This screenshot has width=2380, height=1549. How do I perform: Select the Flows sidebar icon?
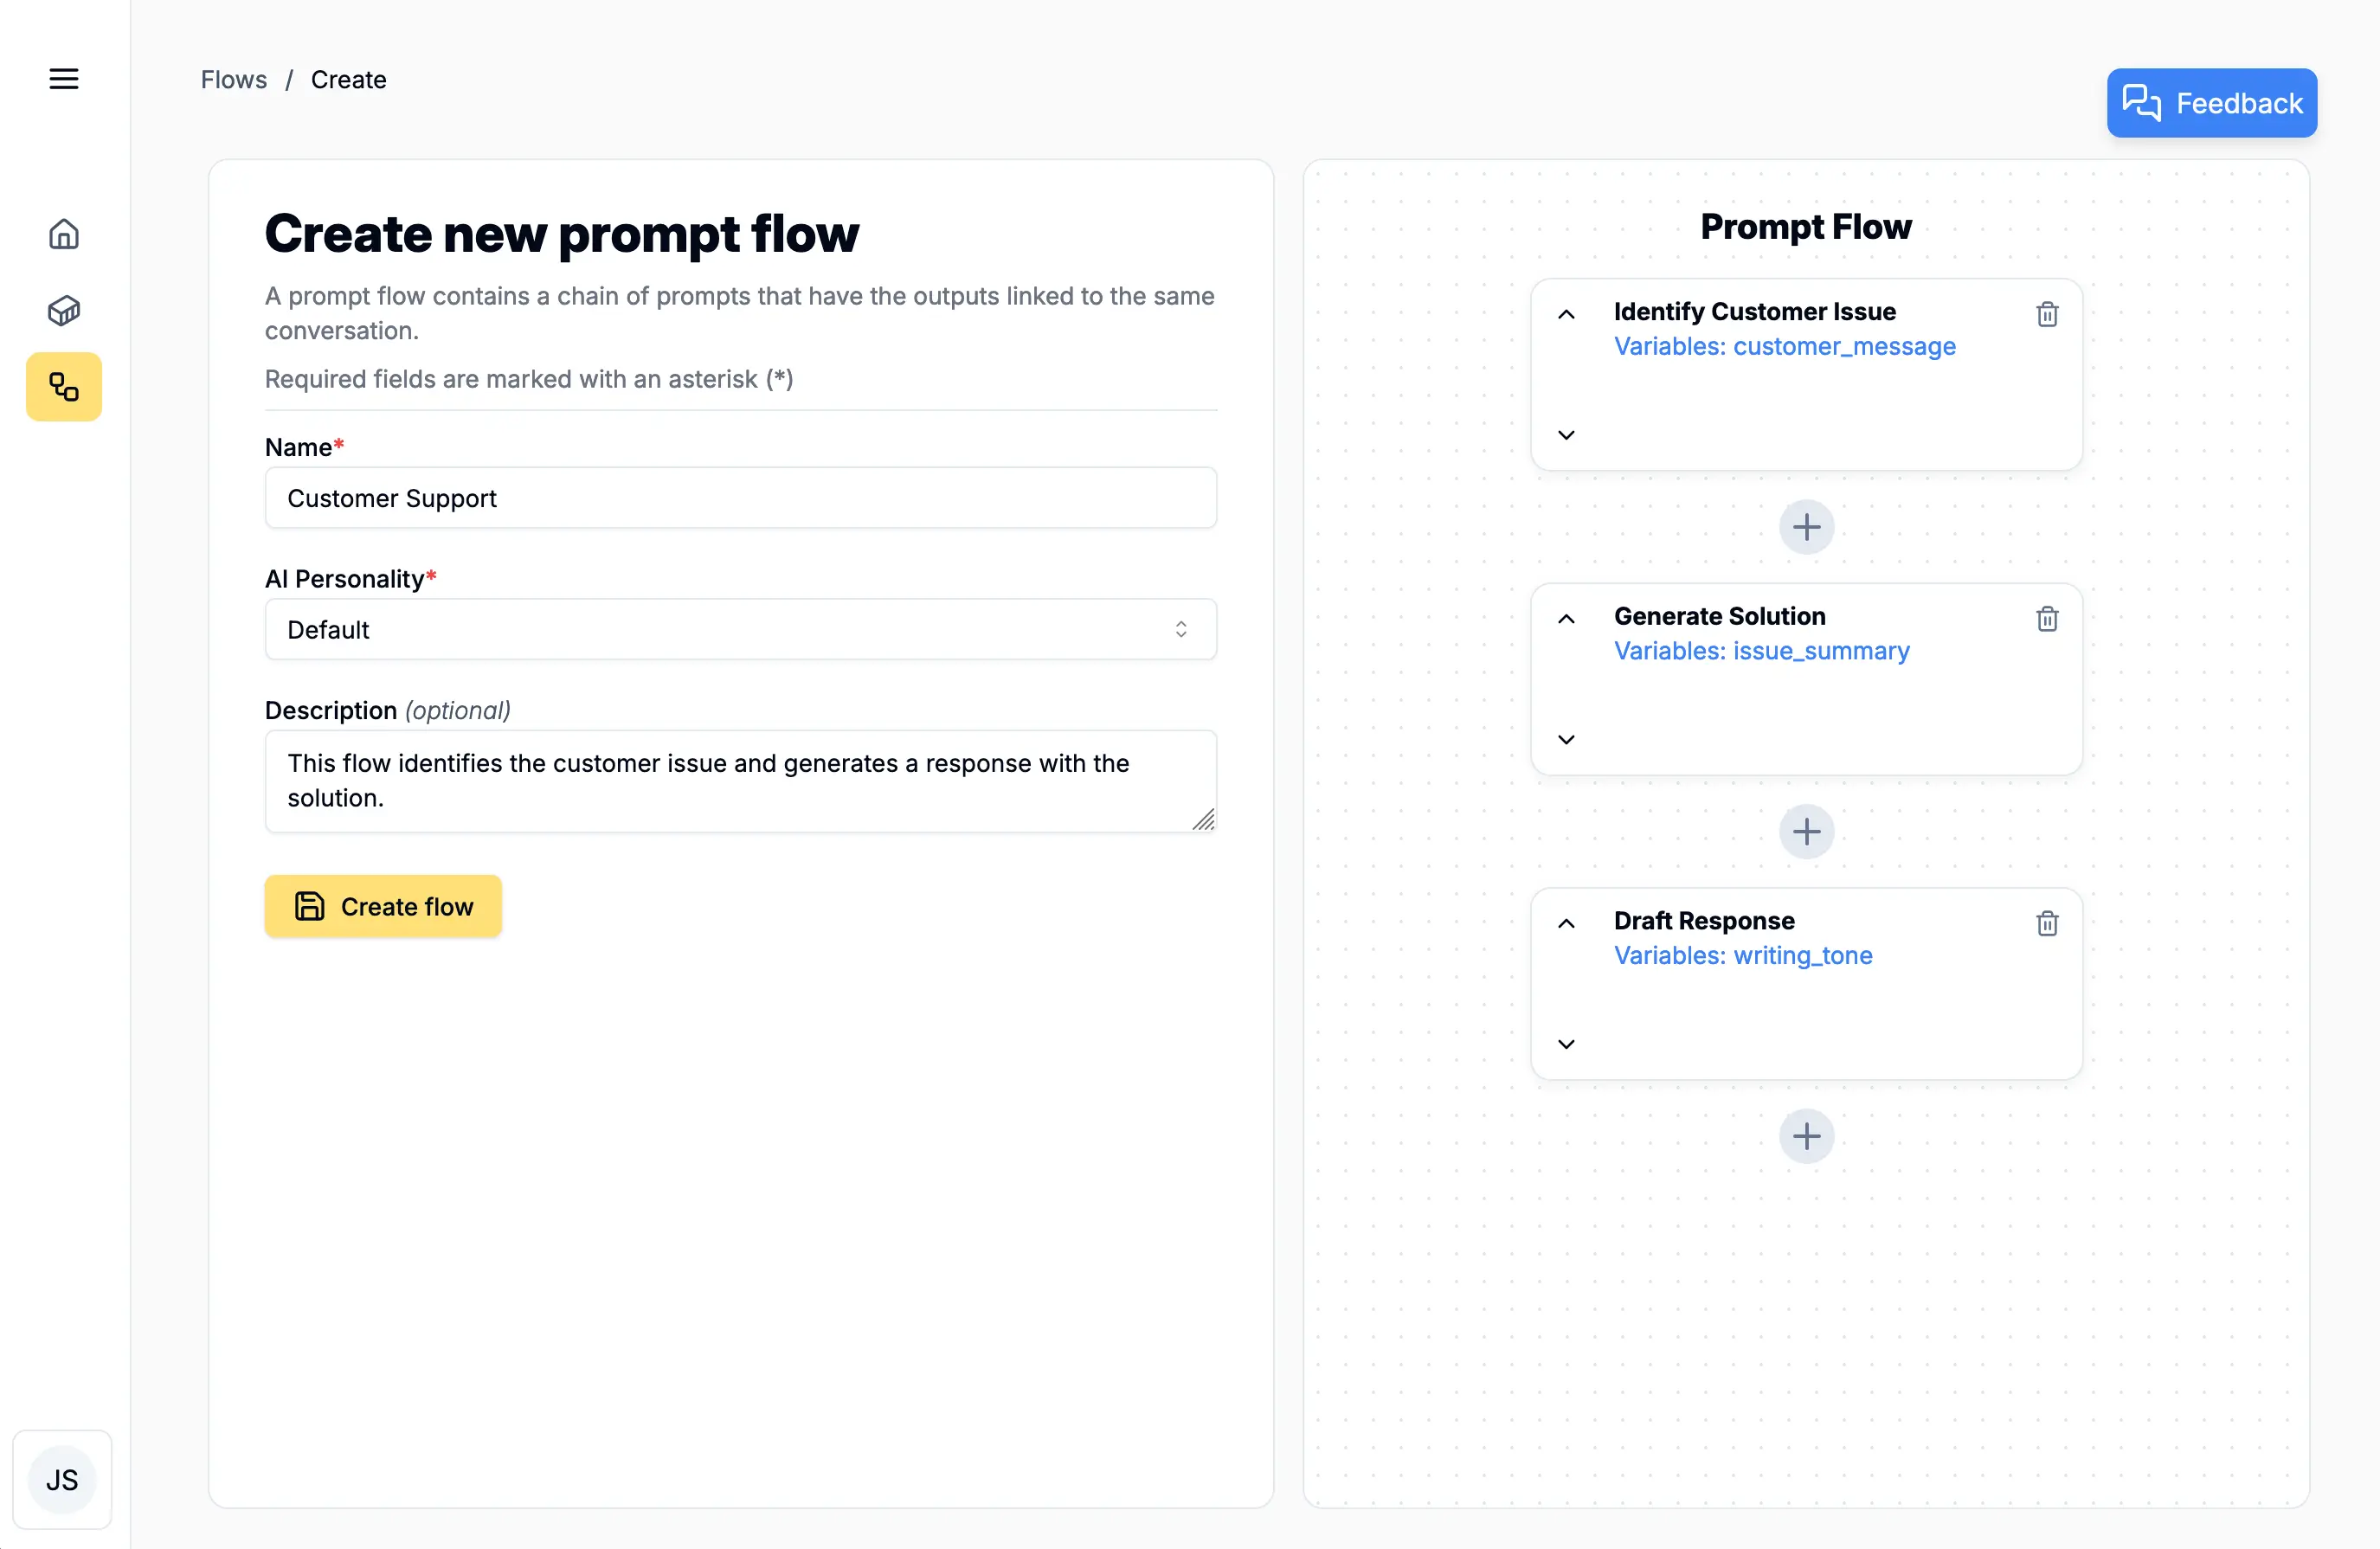[64, 387]
